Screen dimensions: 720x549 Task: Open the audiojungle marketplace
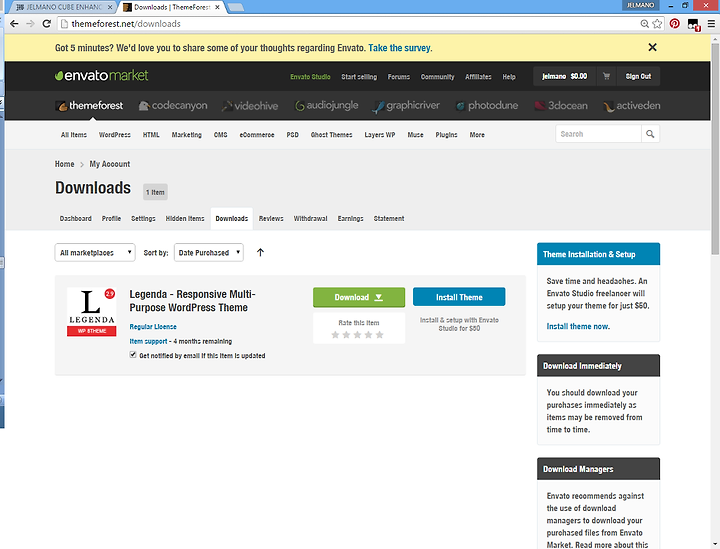coord(326,106)
